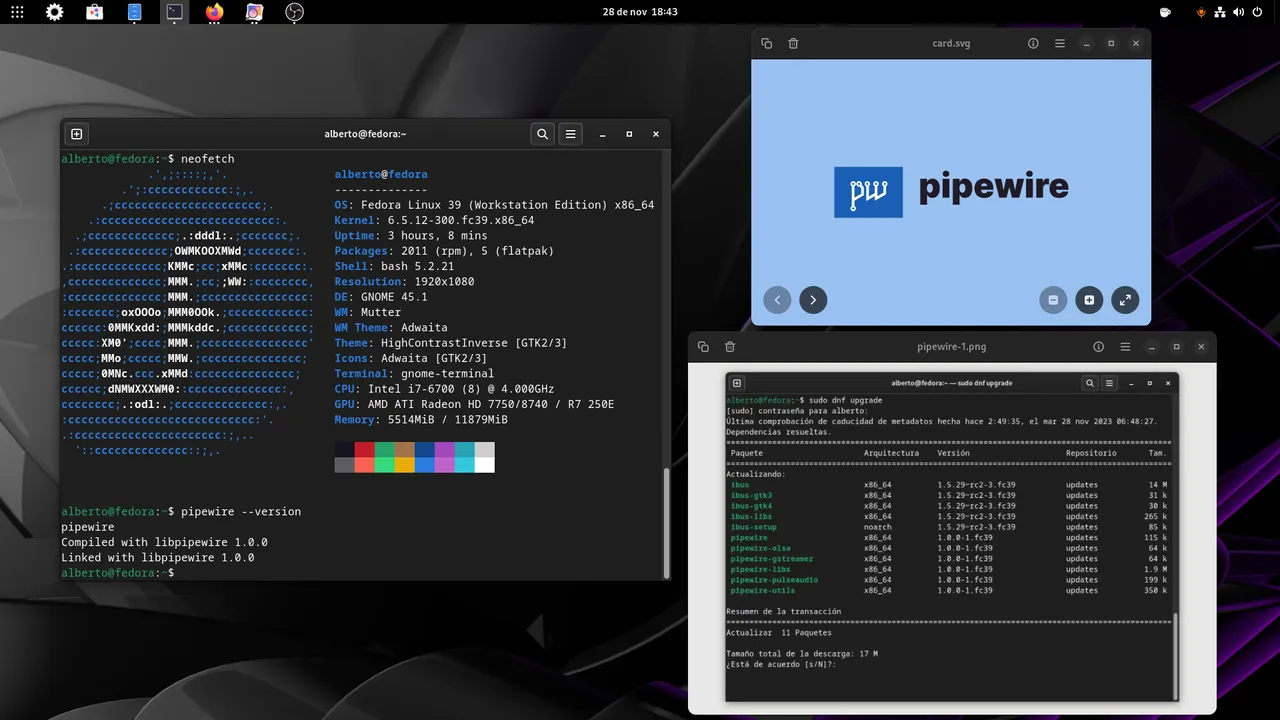This screenshot has width=1280, height=720.
Task: Click the white block in neofetch palette
Action: point(484,465)
